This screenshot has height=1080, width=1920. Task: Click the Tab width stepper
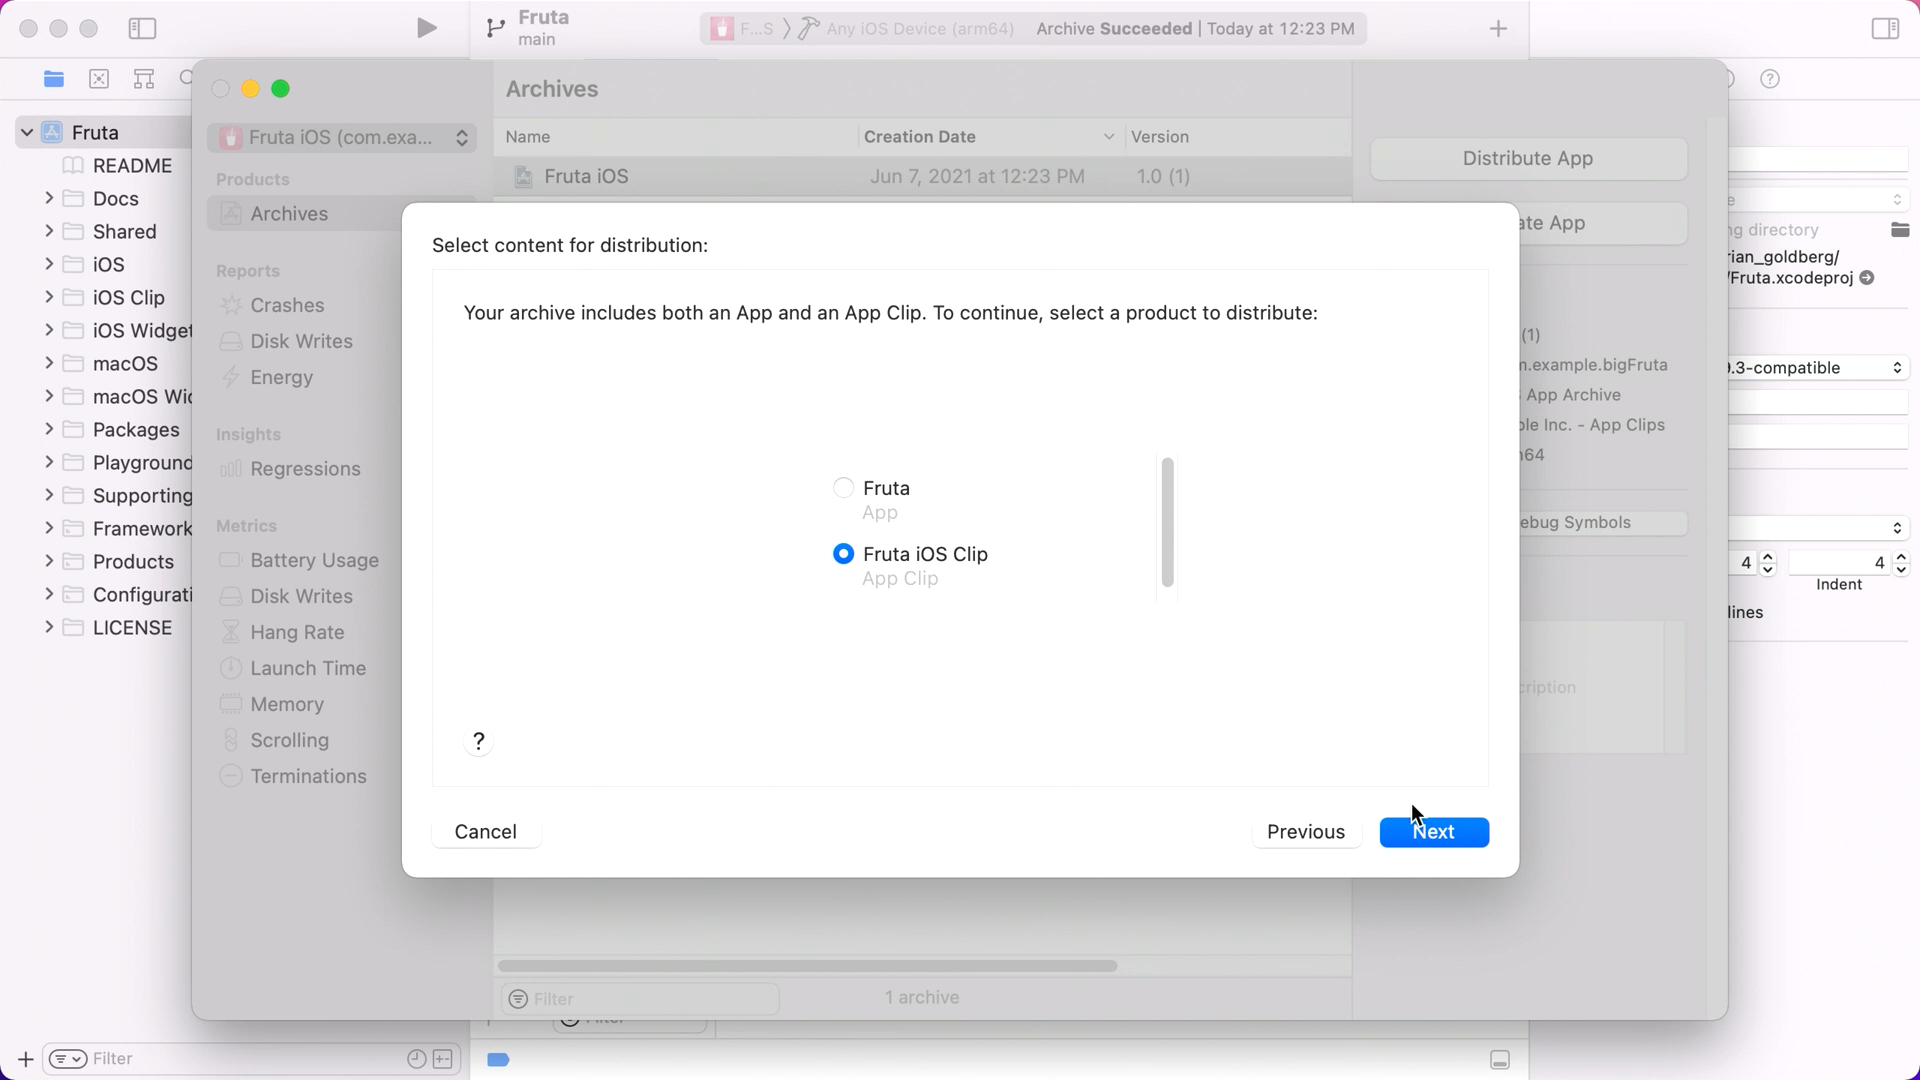pyautogui.click(x=1767, y=563)
